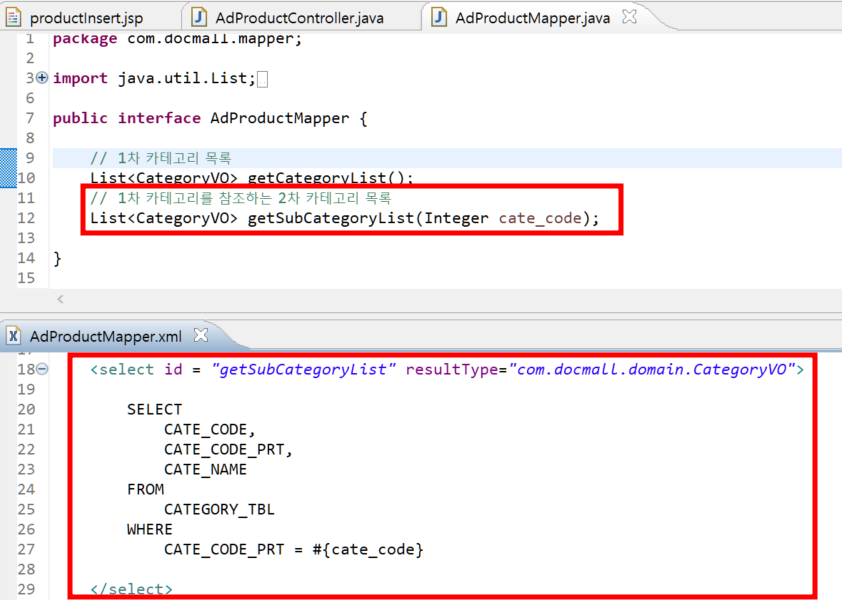The height and width of the screenshot is (600, 842).
Task: Click the collapsed imports placeholder box after List;
Action: pyautogui.click(x=263, y=79)
